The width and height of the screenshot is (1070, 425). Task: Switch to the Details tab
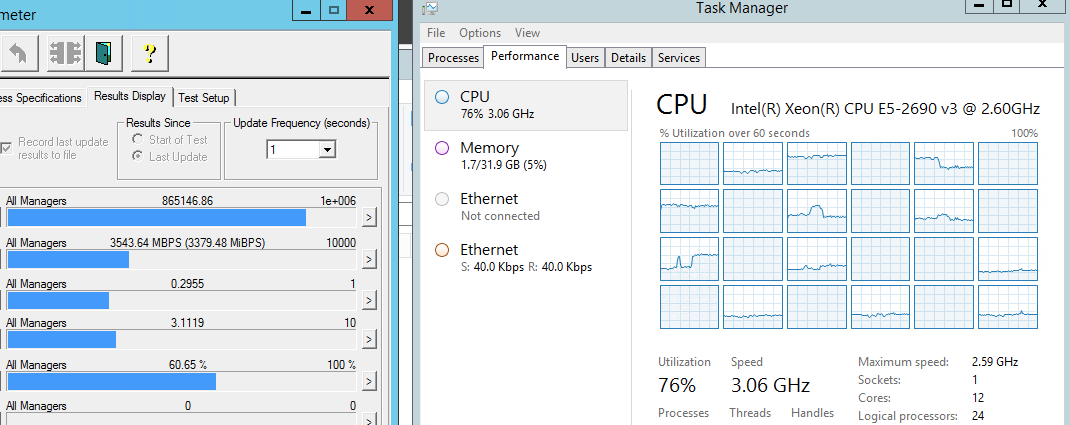[x=628, y=58]
